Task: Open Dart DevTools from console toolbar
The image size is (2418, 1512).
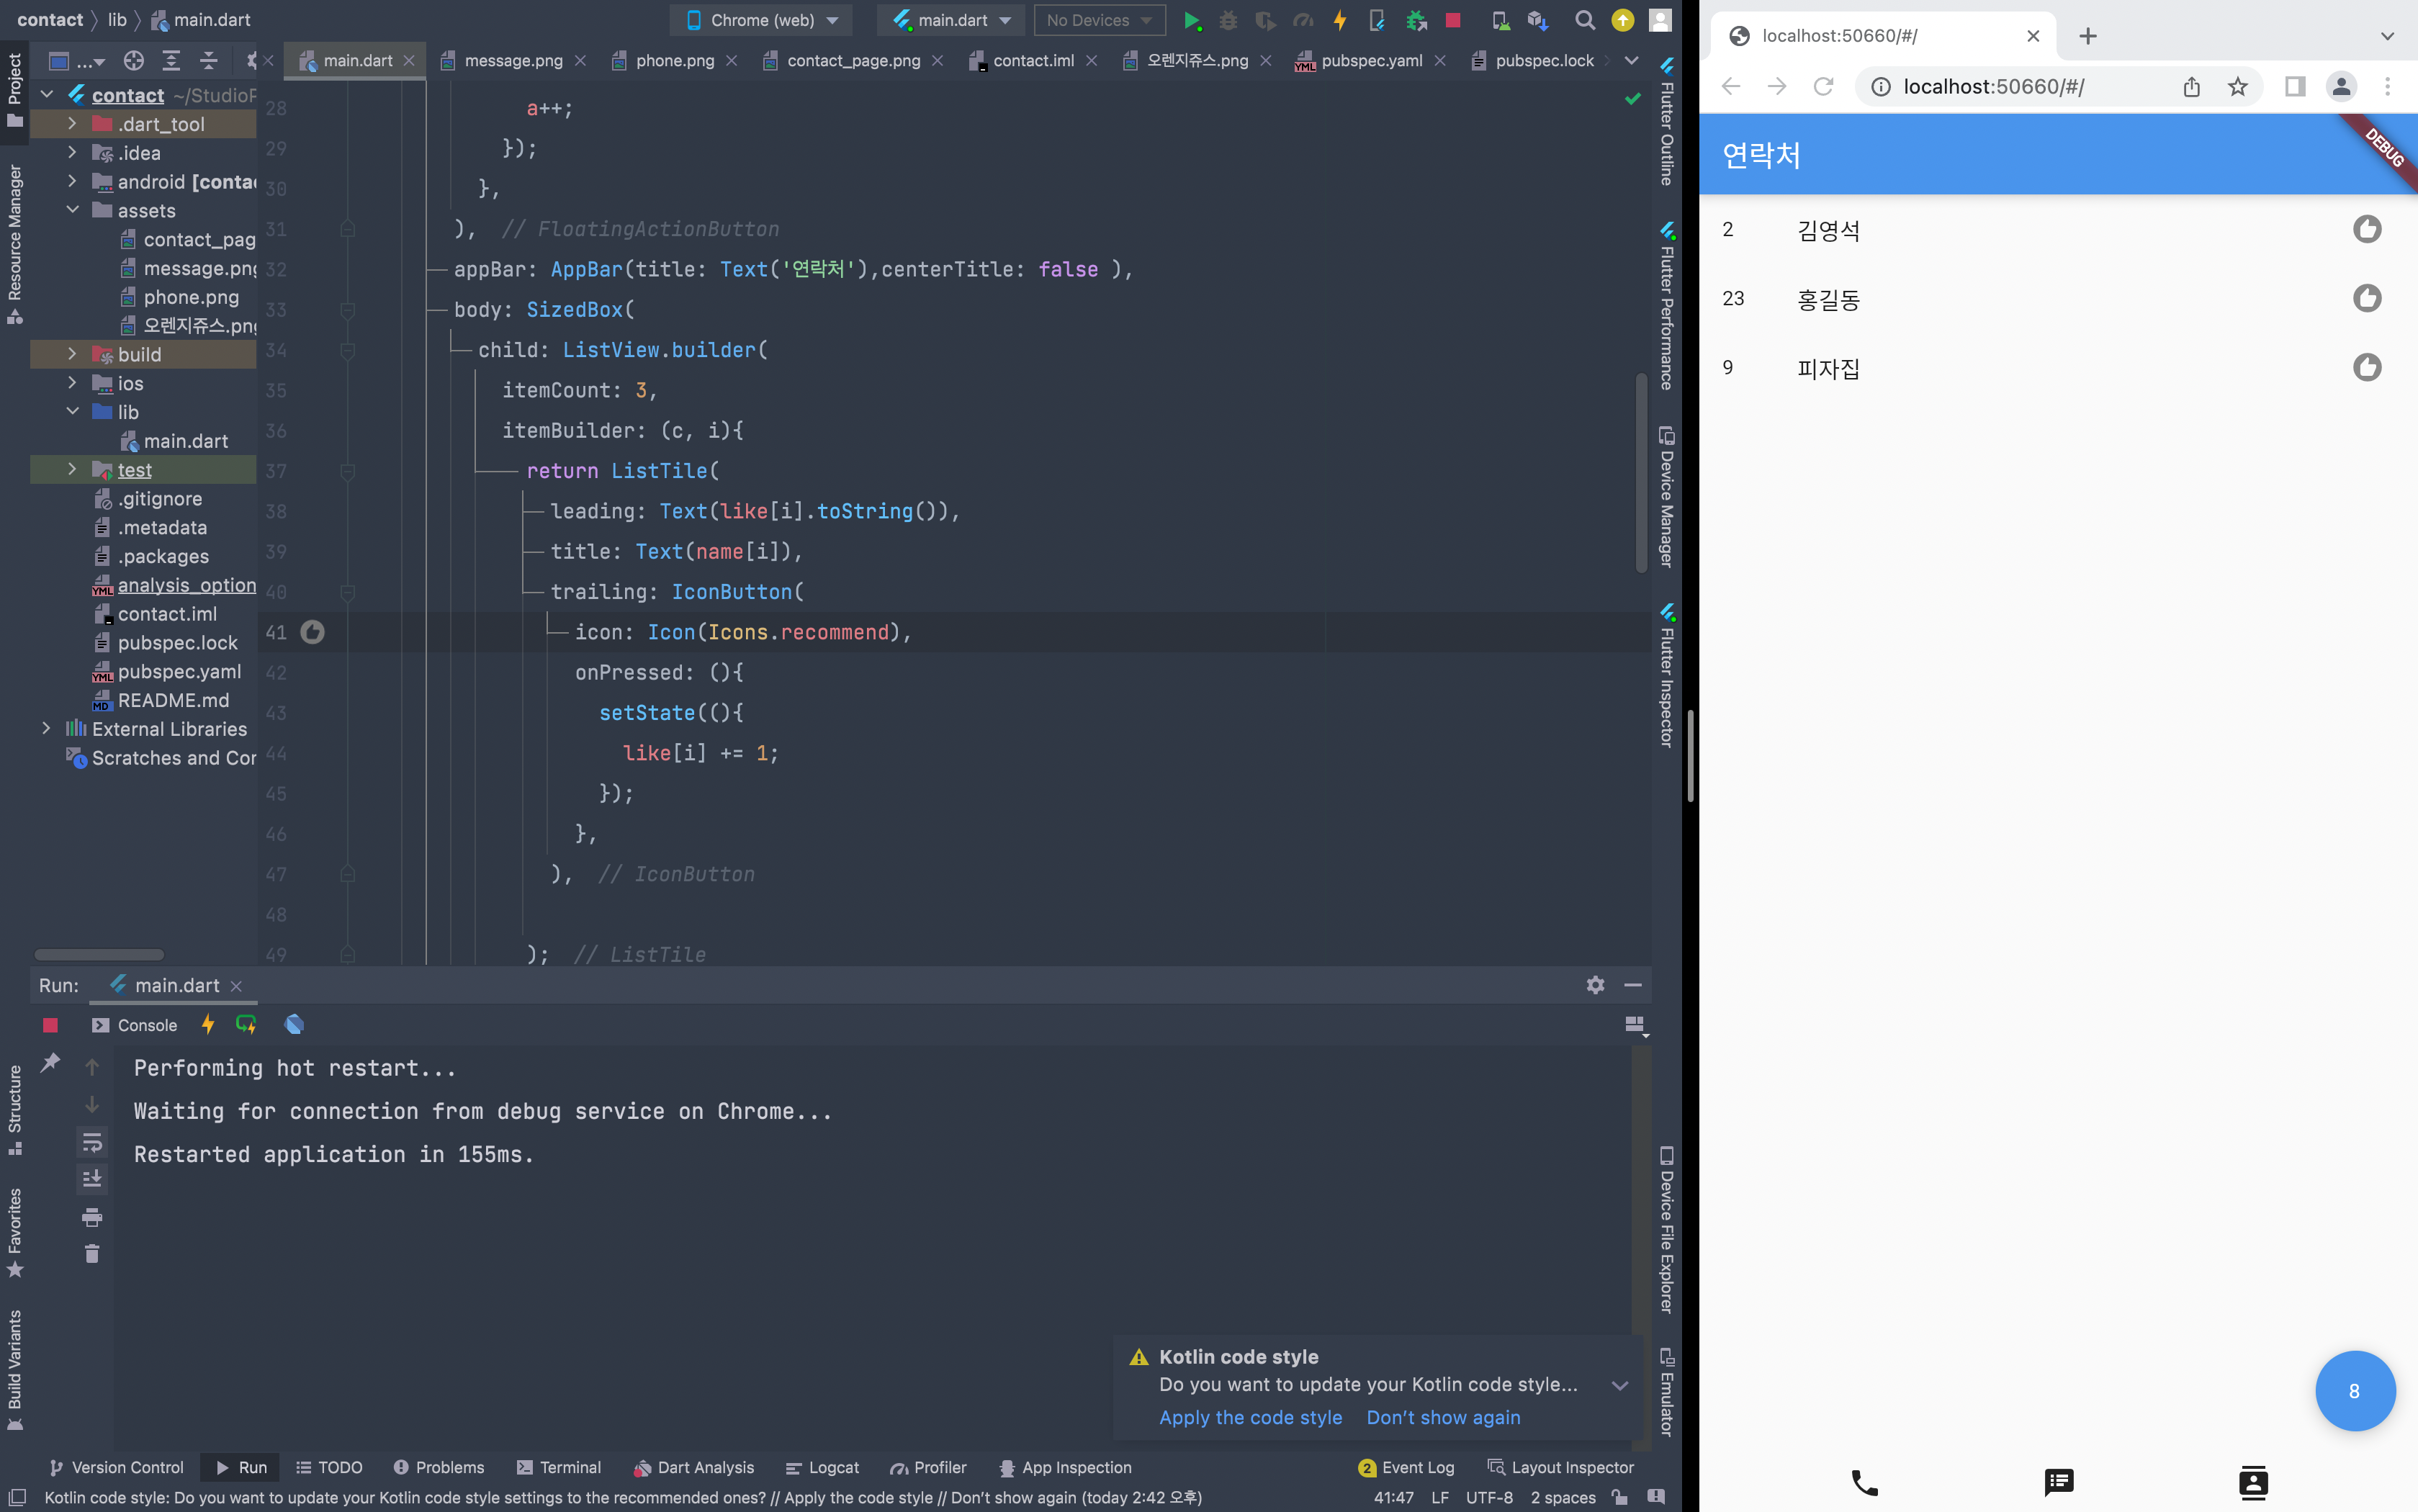Action: 294,1024
